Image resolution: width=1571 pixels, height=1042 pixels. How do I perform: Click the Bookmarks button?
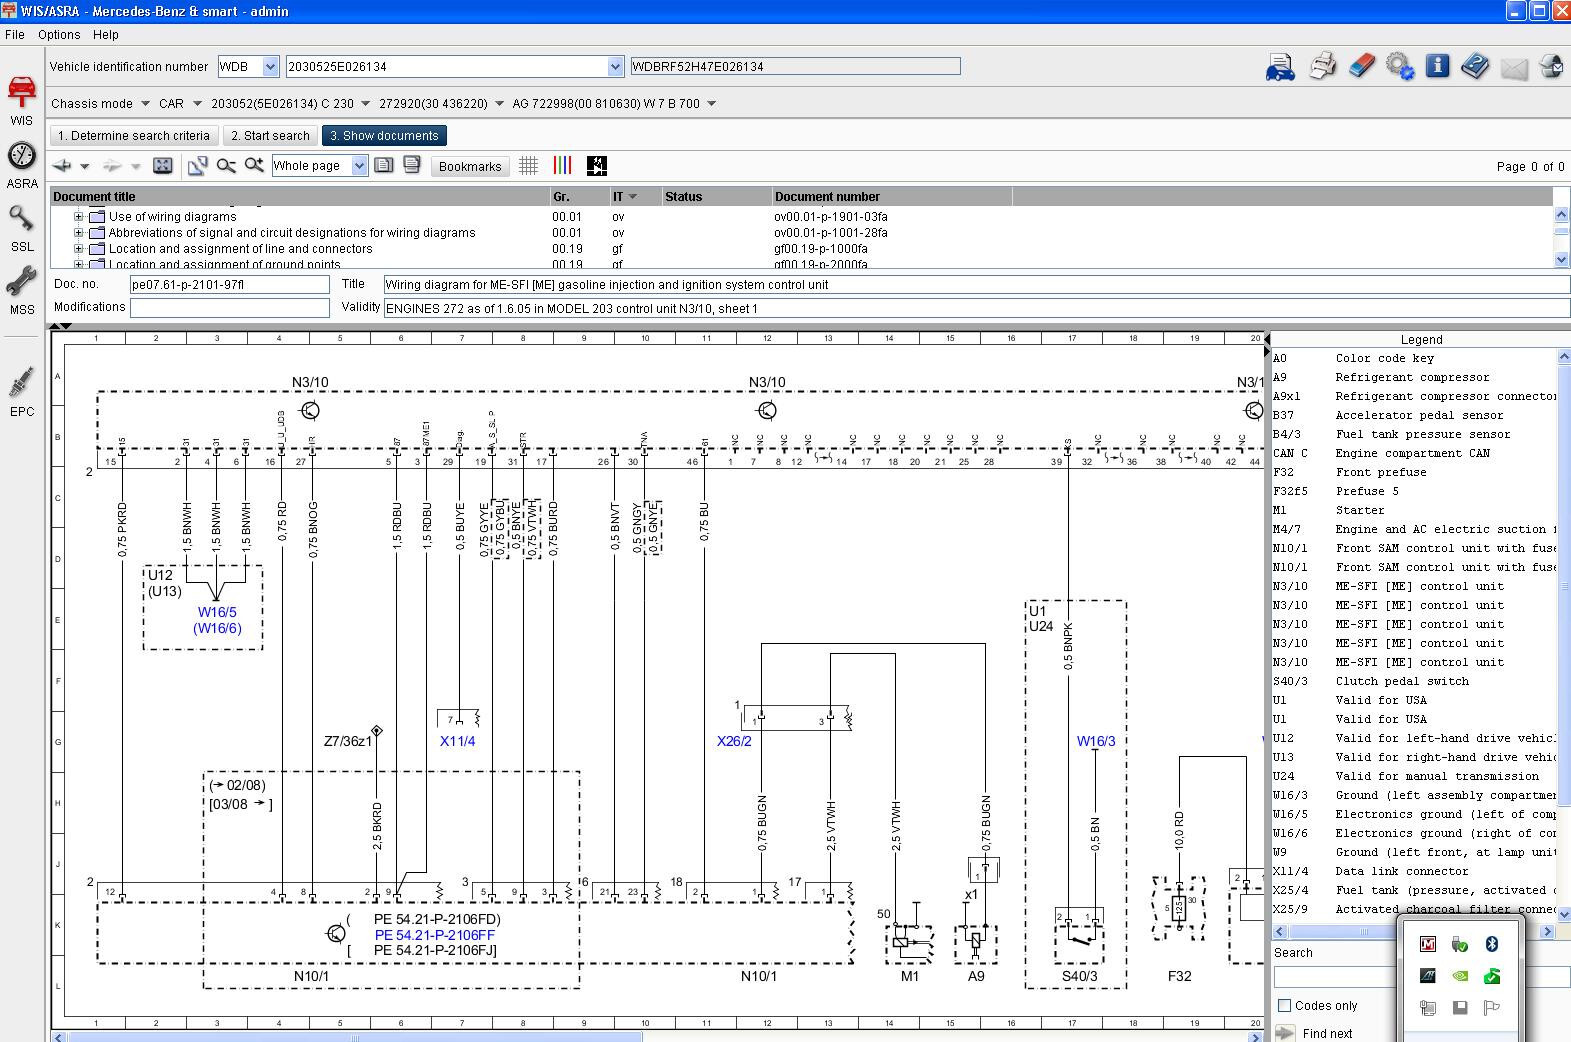pyautogui.click(x=469, y=167)
